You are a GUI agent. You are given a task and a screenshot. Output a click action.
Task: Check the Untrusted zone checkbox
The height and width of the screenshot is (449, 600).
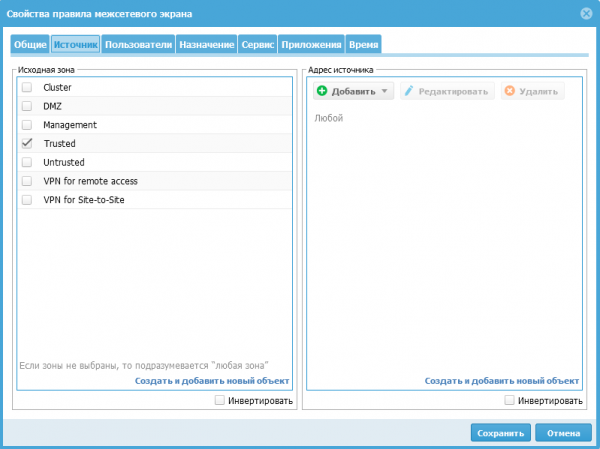point(27,162)
